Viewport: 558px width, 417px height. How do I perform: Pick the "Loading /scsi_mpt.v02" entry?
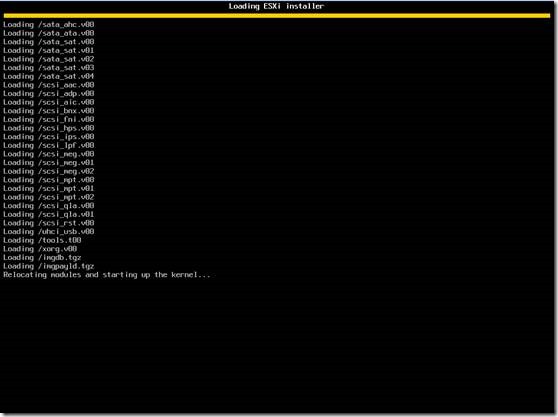(x=49, y=197)
